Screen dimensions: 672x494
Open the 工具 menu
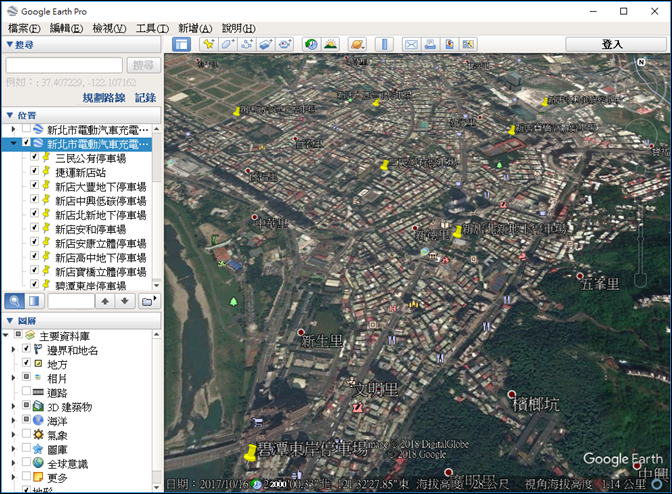pyautogui.click(x=152, y=29)
